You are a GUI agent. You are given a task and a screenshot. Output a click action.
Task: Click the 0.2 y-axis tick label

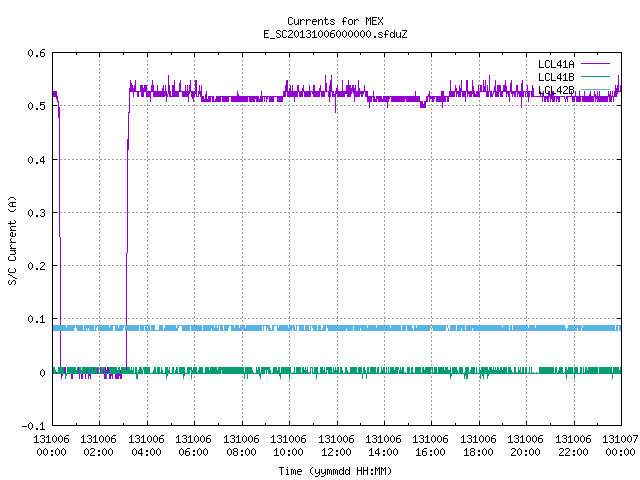point(36,266)
